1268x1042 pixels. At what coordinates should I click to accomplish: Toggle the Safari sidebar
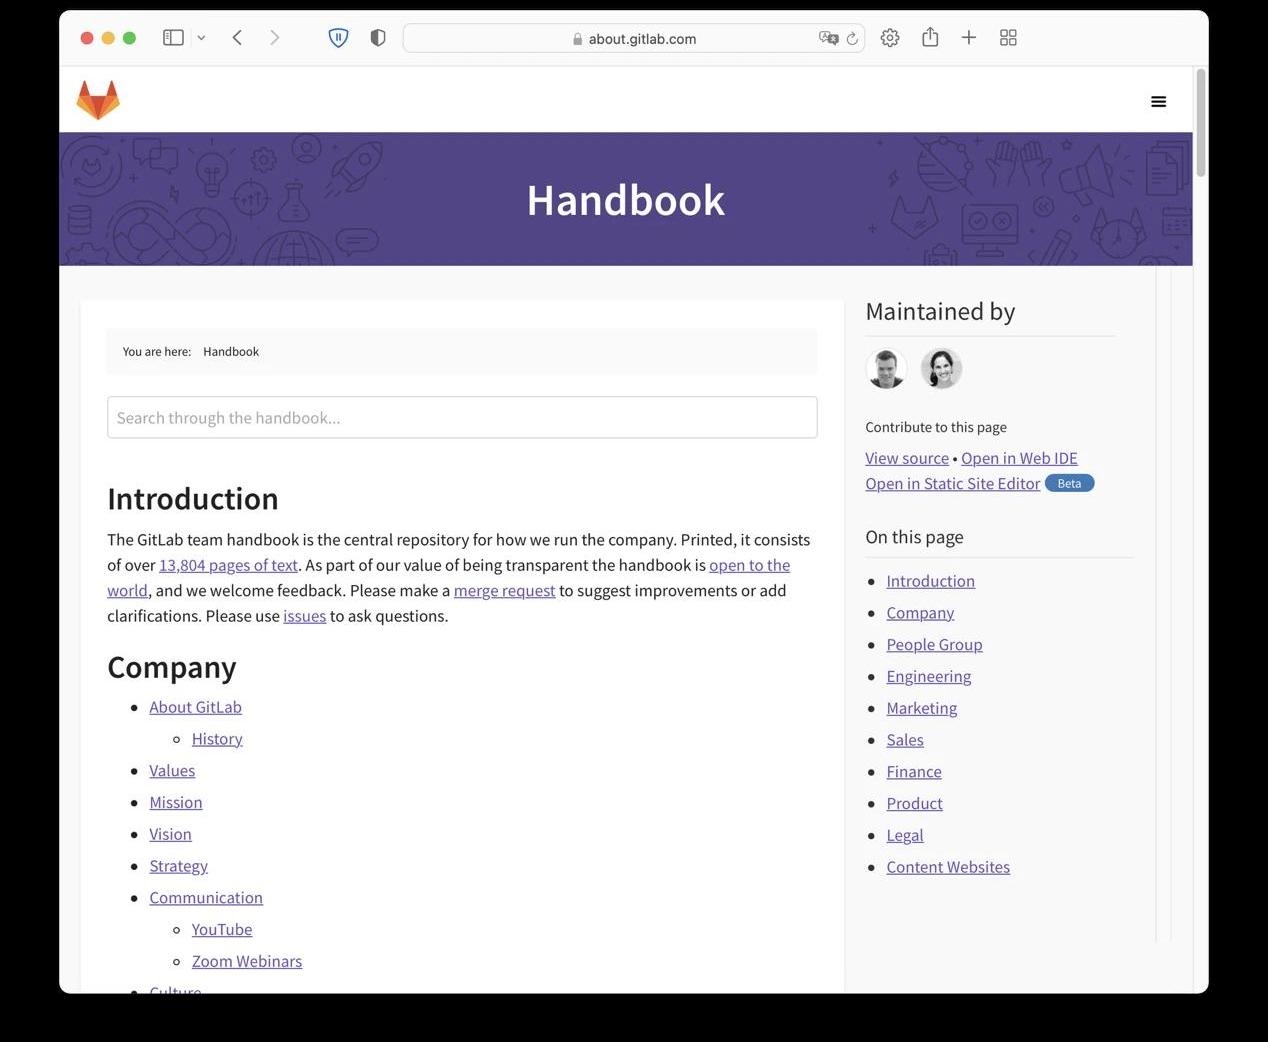coord(173,38)
